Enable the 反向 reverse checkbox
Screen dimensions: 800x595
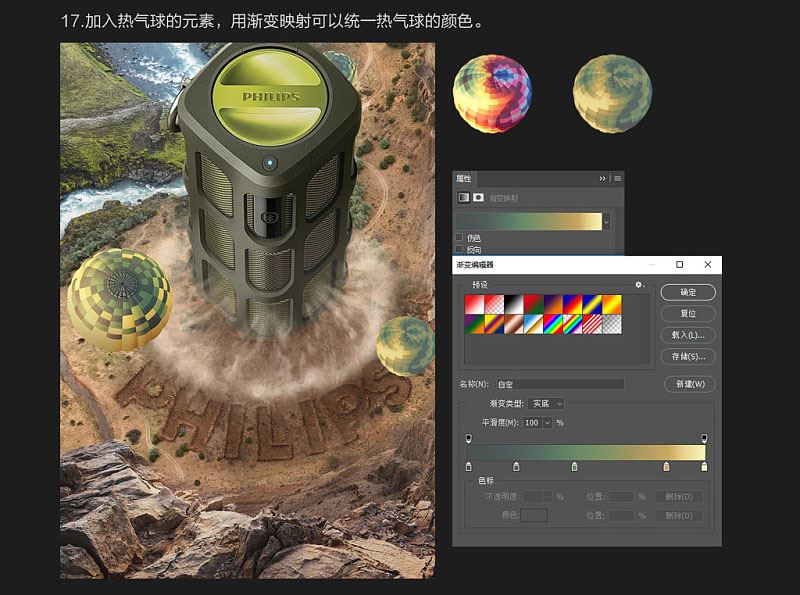pos(457,246)
